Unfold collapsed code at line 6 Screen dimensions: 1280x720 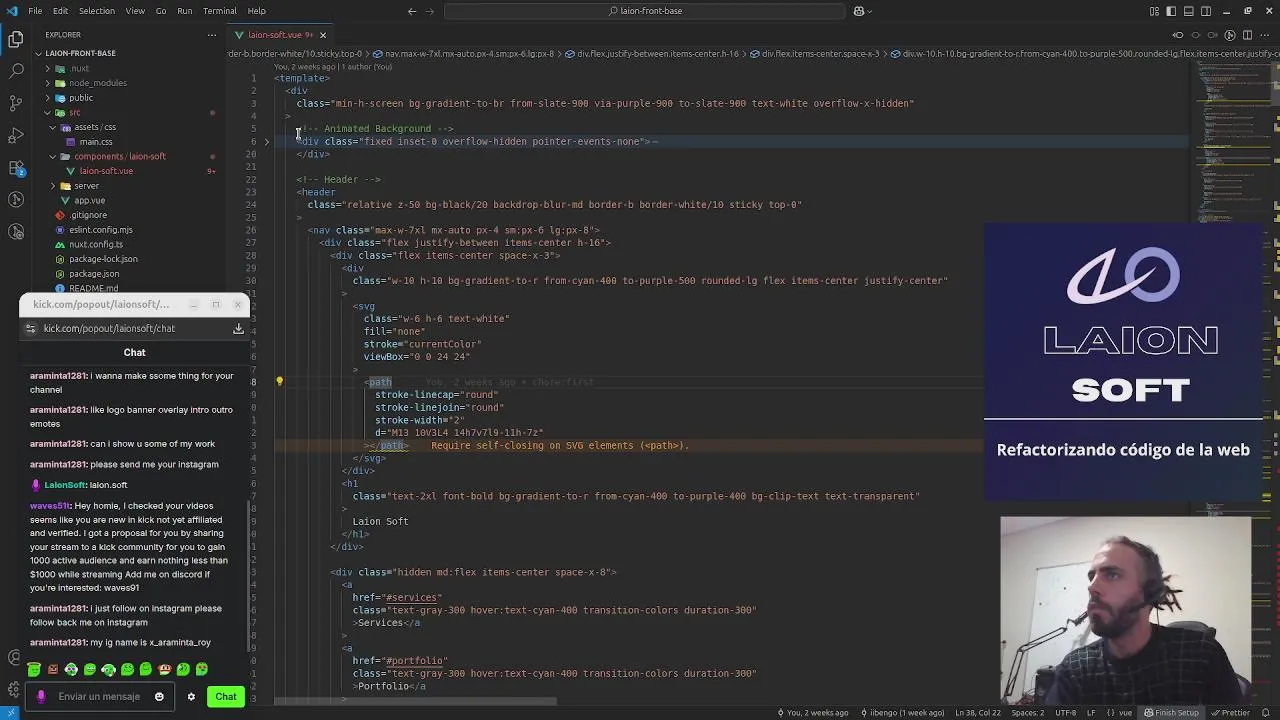click(266, 142)
